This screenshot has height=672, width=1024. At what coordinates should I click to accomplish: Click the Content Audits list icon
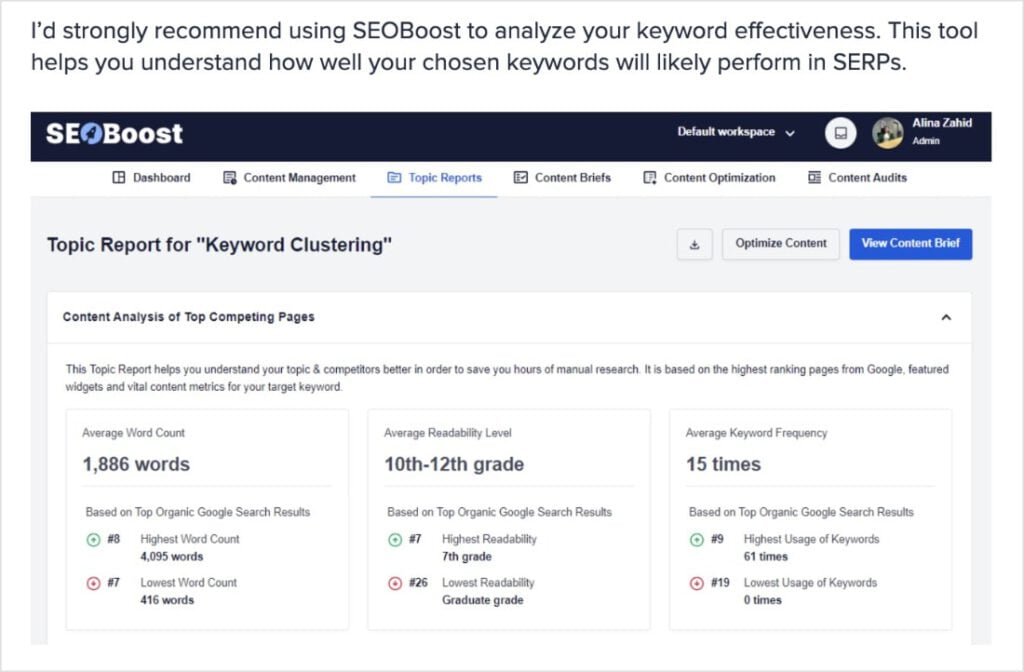[x=812, y=177]
